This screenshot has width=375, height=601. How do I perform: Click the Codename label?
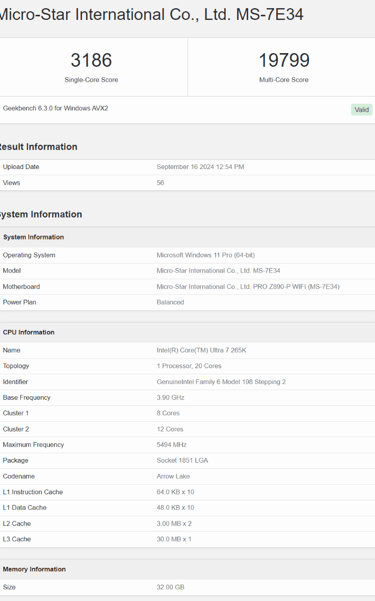[19, 476]
